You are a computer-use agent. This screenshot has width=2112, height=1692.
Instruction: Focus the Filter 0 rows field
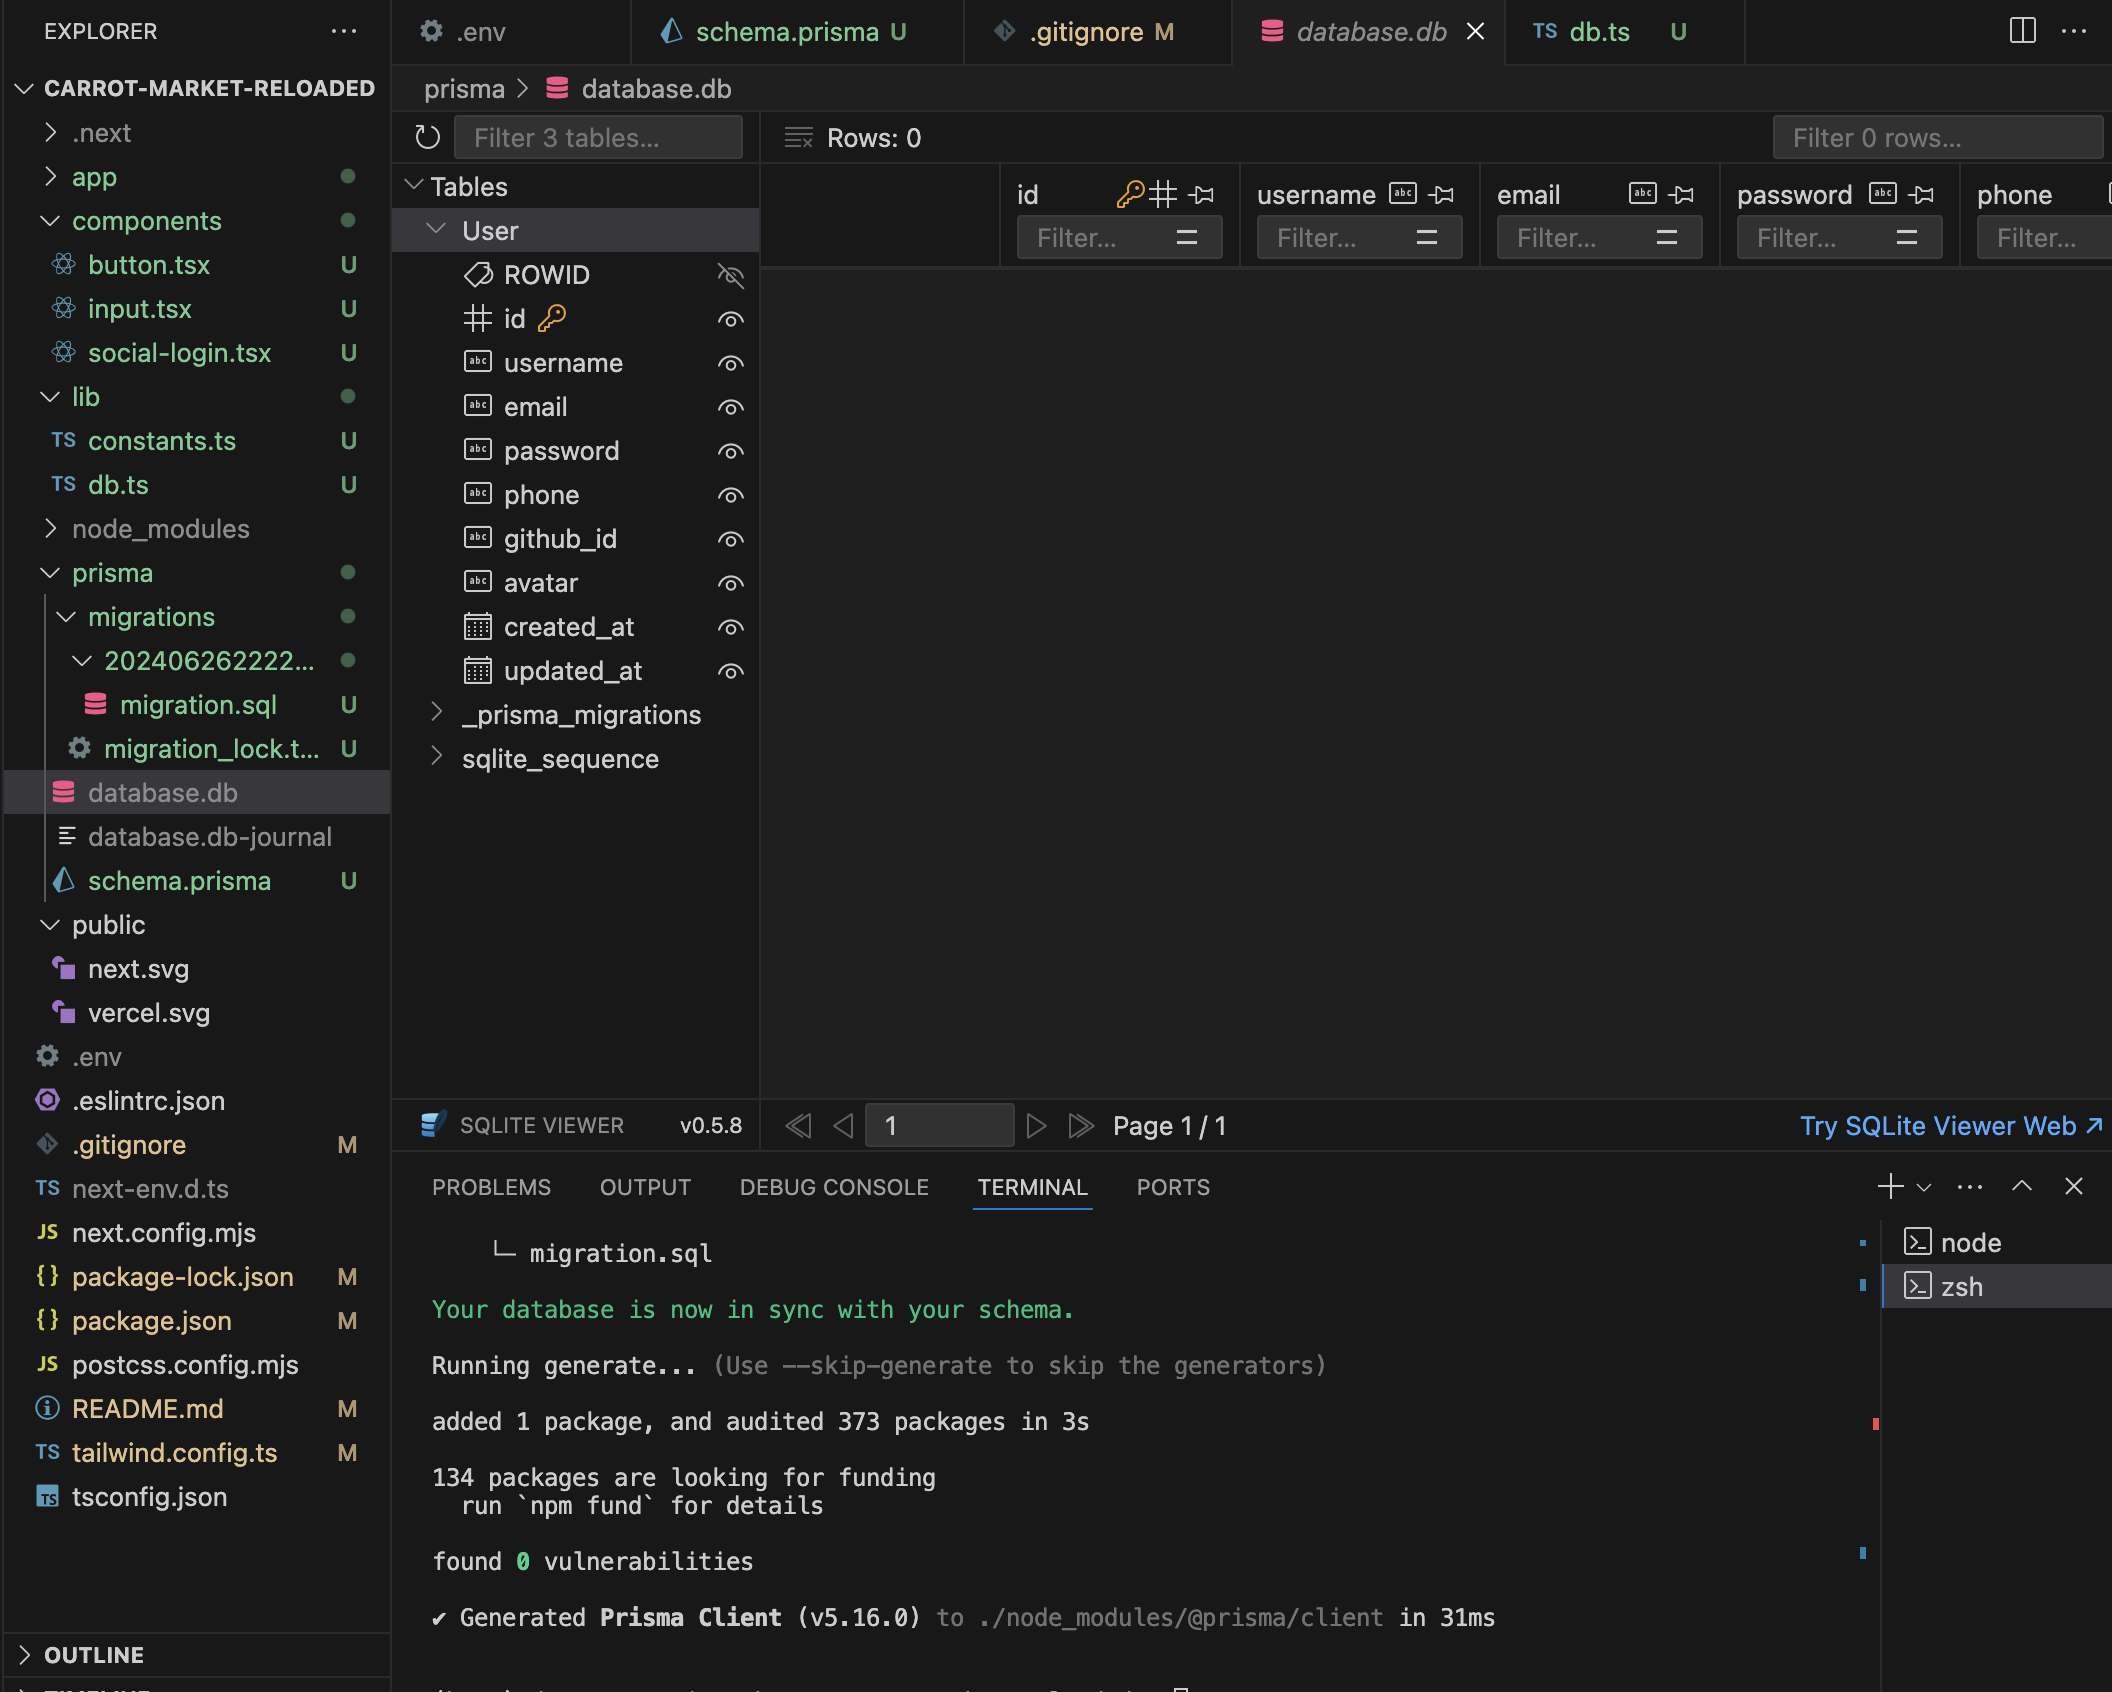click(1938, 138)
